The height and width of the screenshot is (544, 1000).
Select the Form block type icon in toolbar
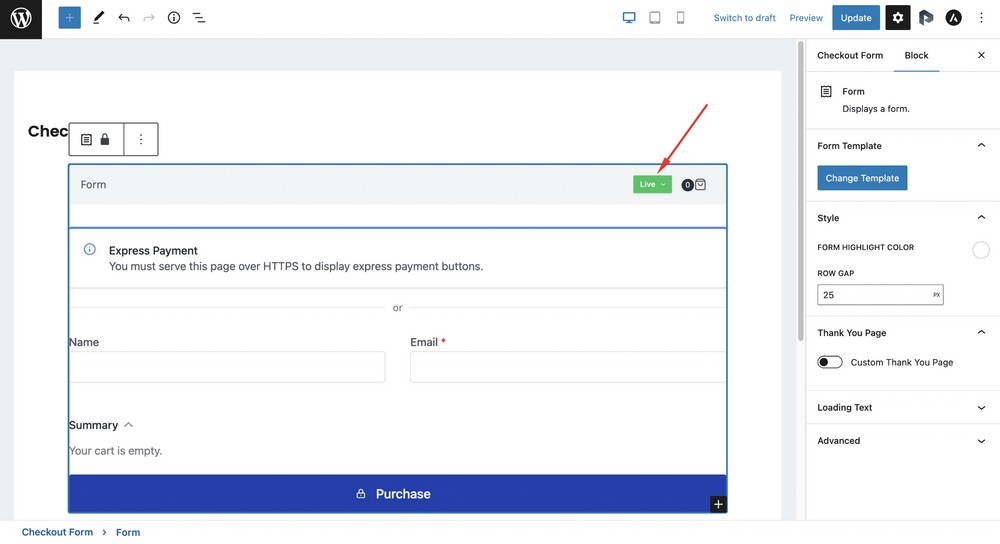(86, 139)
